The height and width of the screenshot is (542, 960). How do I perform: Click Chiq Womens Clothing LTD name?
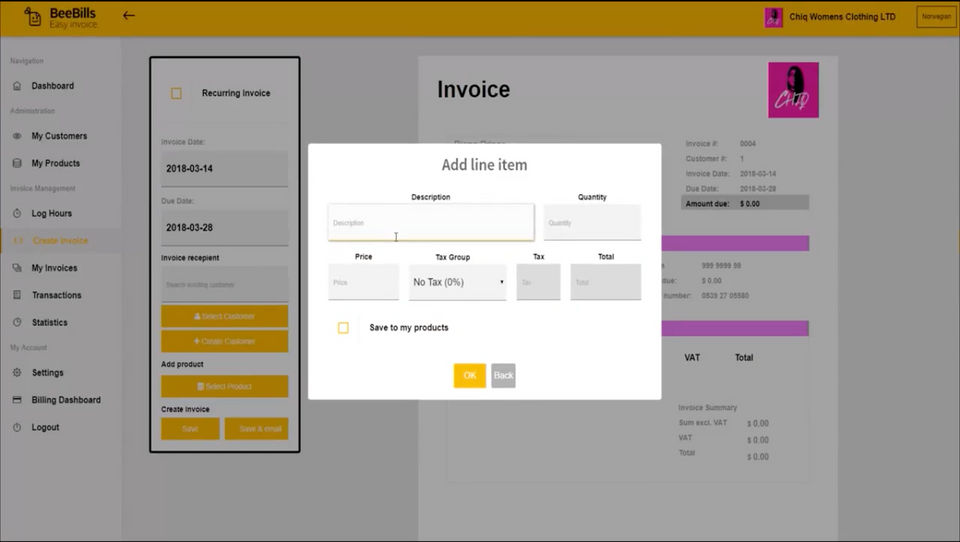tap(842, 17)
